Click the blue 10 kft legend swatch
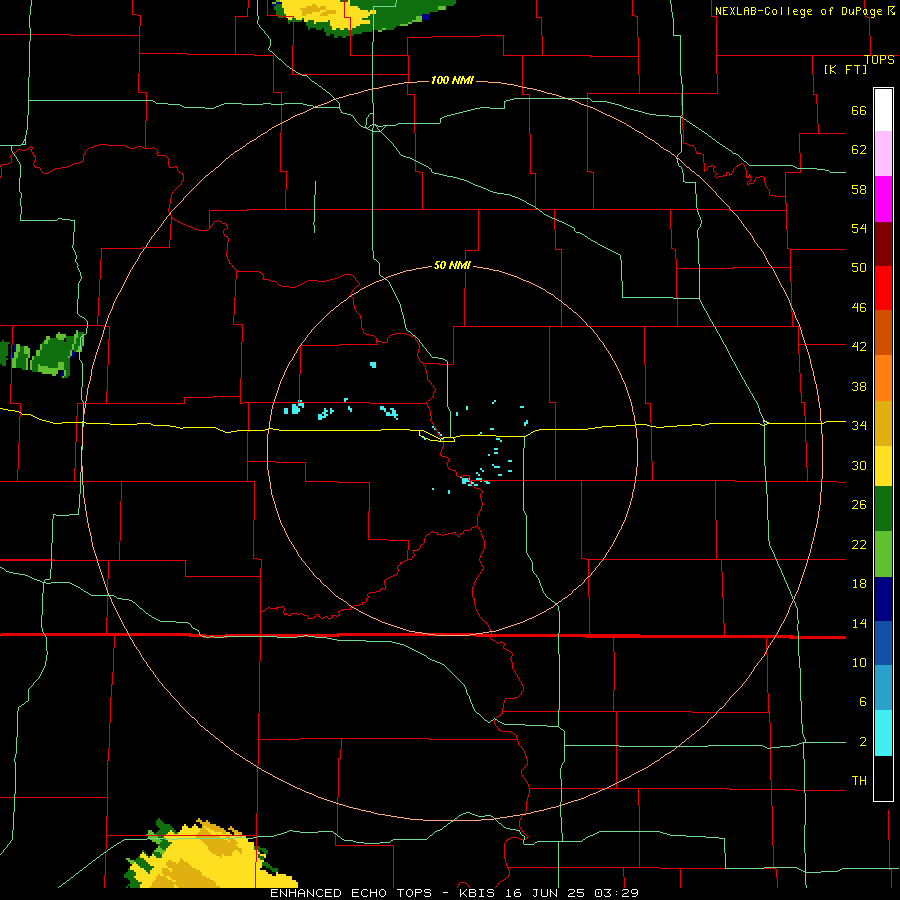 tap(883, 643)
